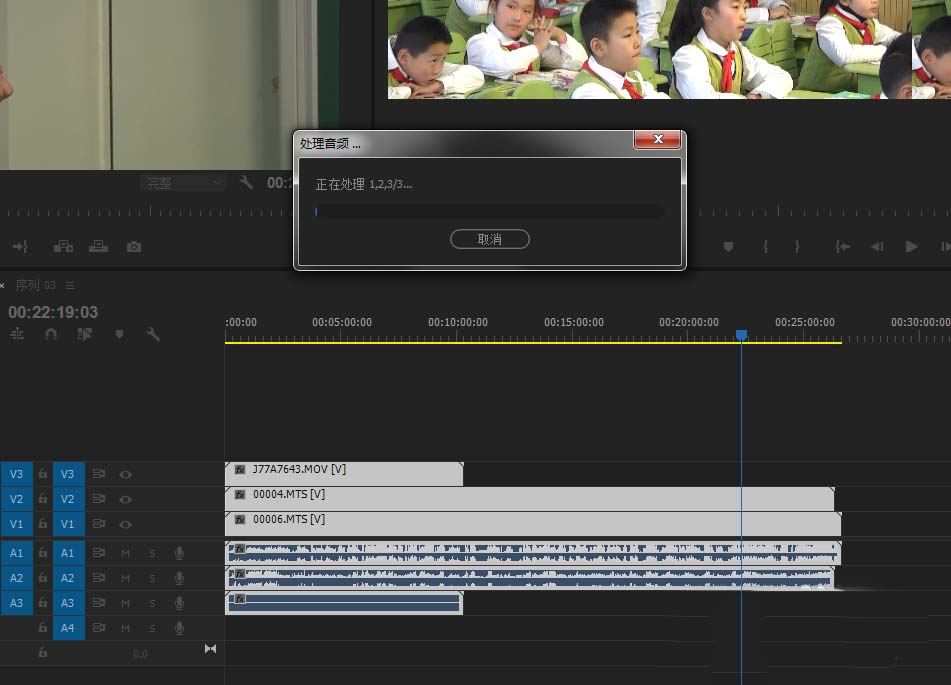The height and width of the screenshot is (685, 951).
Task: Mute audio track A1
Action: pyautogui.click(x=126, y=553)
